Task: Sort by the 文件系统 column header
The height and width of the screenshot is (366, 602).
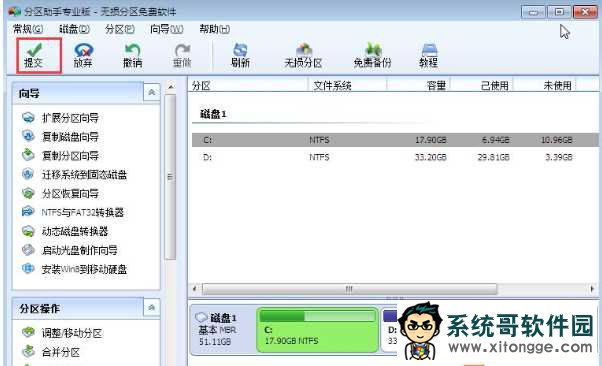Action: (347, 85)
